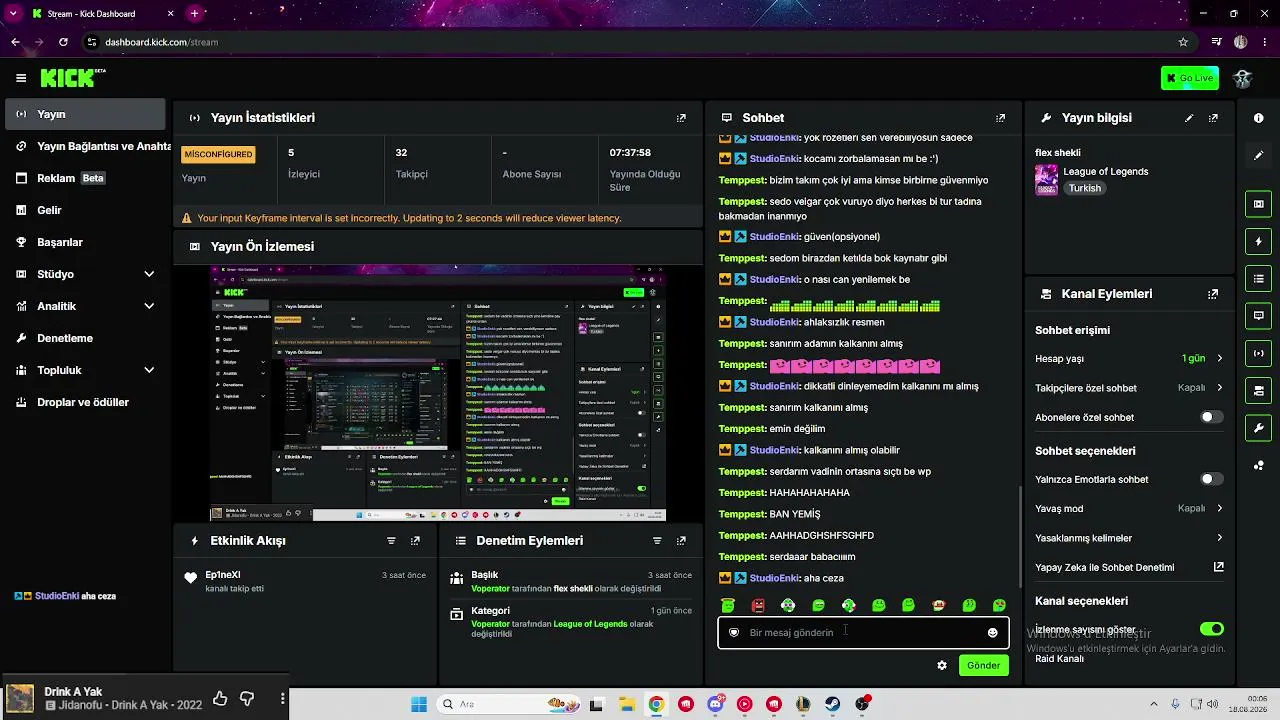The height and width of the screenshot is (720, 1280).
Task: Click the Bir mesaj gönderin chat input
Action: click(863, 632)
